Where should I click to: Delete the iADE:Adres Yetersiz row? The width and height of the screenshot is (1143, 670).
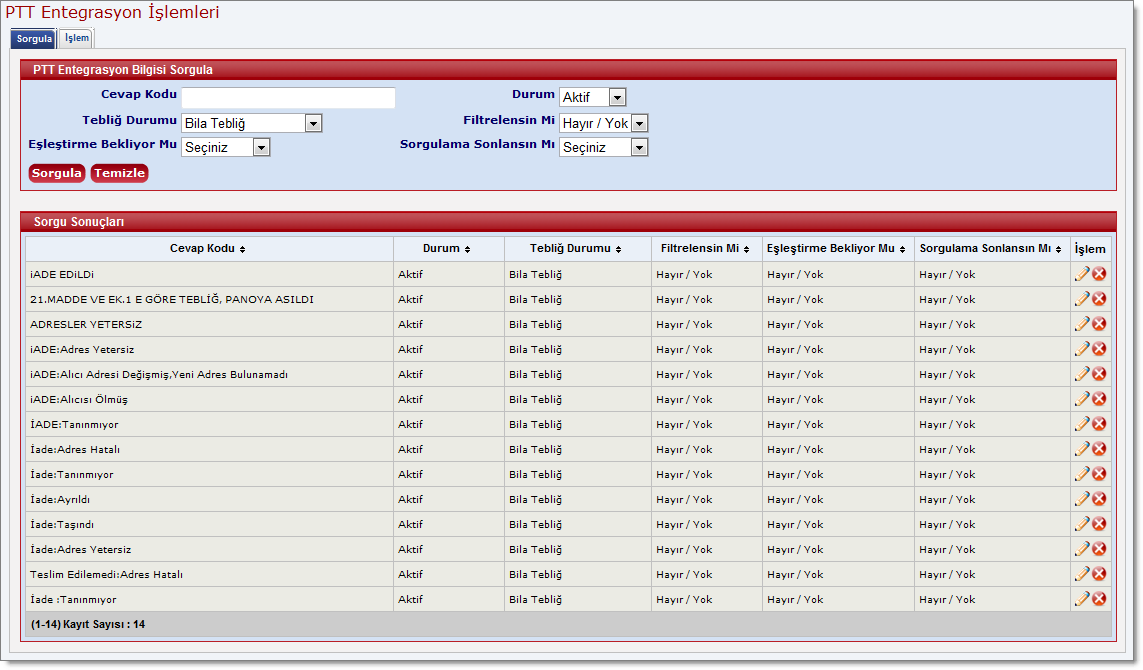click(1099, 349)
